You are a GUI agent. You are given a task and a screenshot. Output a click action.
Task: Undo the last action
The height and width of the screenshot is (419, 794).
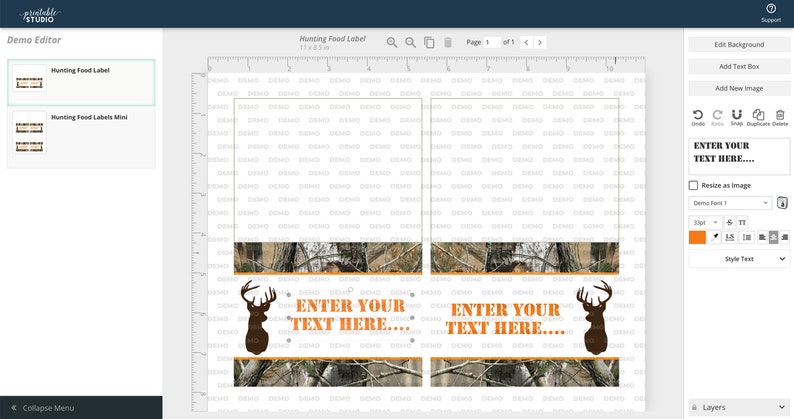[698, 118]
